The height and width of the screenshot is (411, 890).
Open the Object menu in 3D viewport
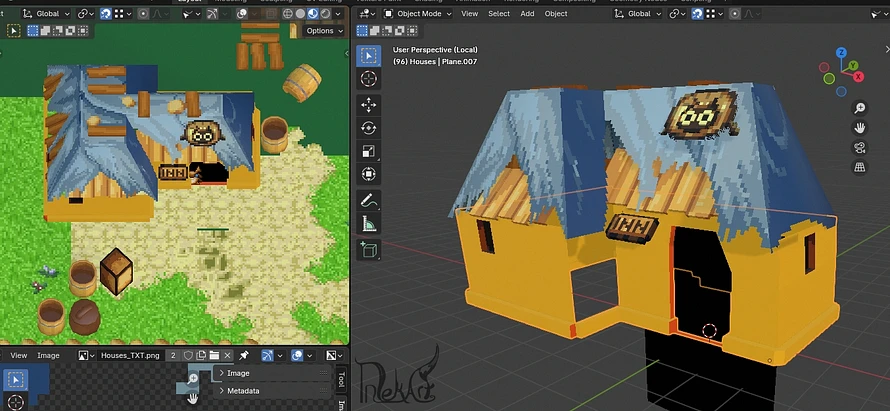pyautogui.click(x=556, y=14)
